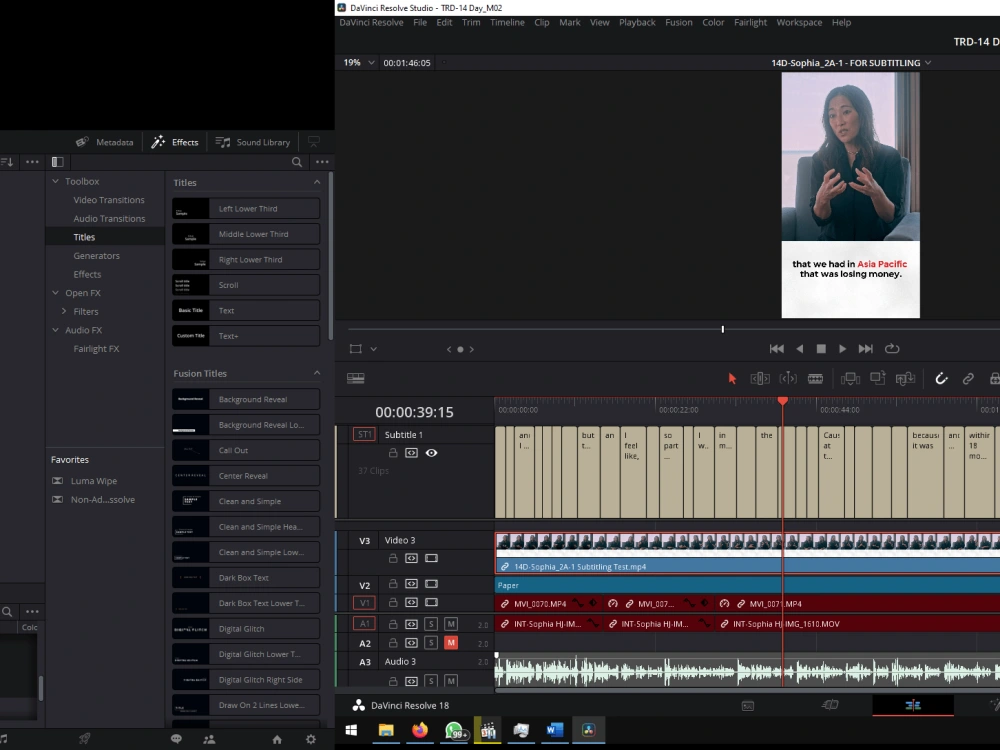
Task: Click the Overwrite Clip icon
Action: pos(878,378)
